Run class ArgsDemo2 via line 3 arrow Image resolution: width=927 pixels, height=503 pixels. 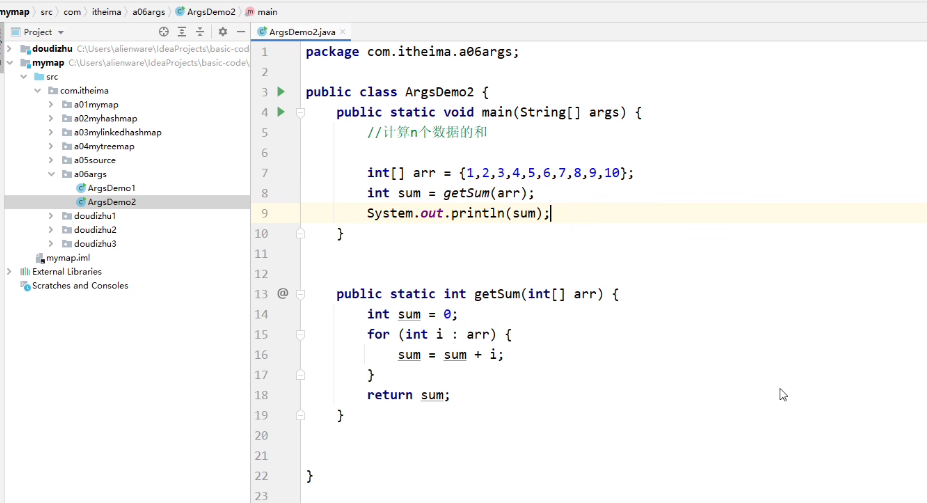281,92
